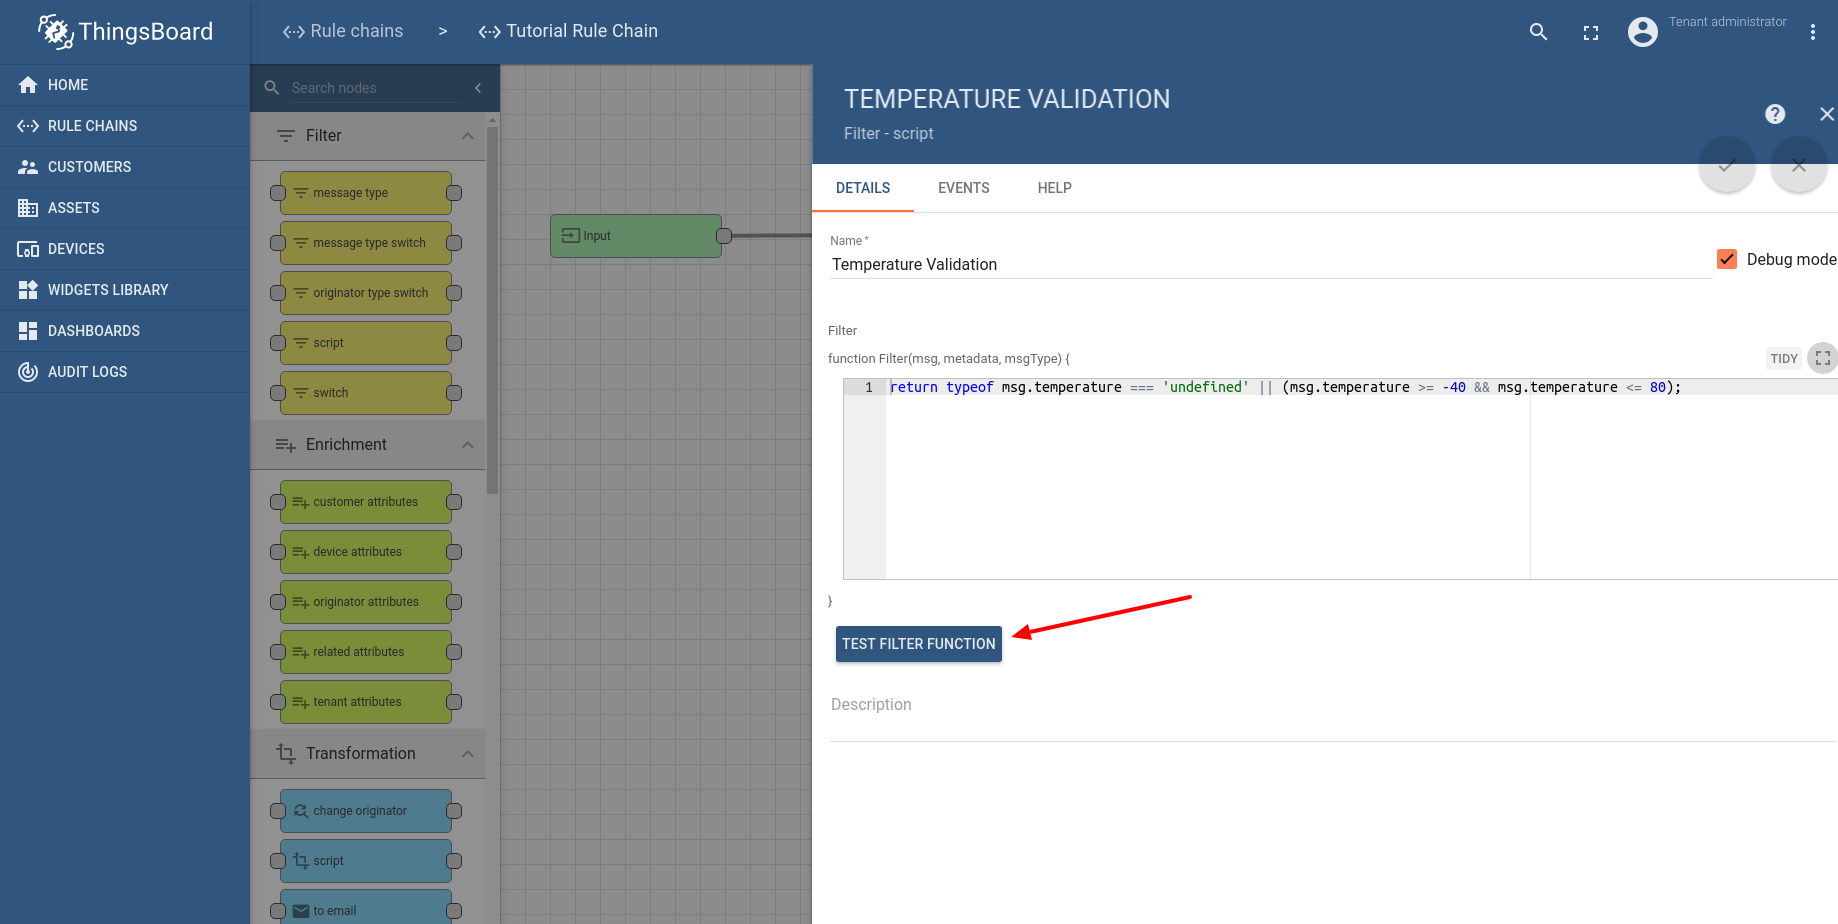Viewport: 1838px width, 924px height.
Task: Click the Tutorial Rule Chain breadcrumb
Action: (568, 31)
